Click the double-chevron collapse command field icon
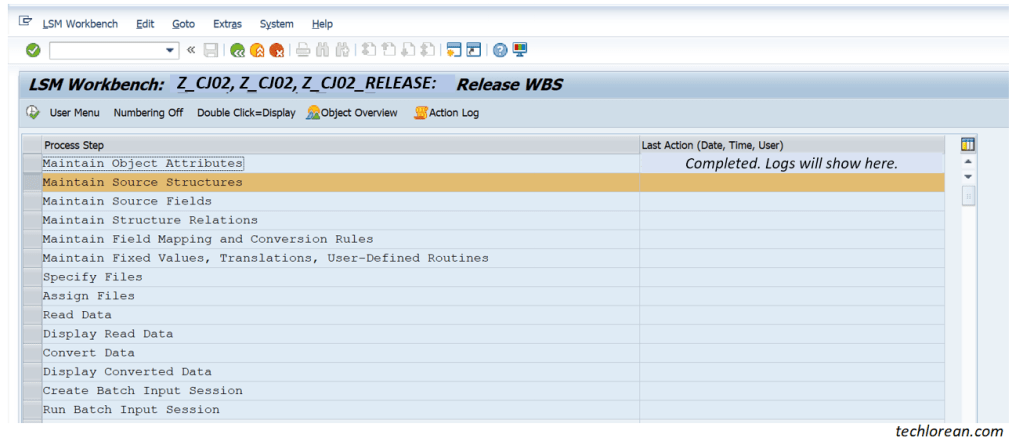The image size is (1023, 445). (191, 50)
